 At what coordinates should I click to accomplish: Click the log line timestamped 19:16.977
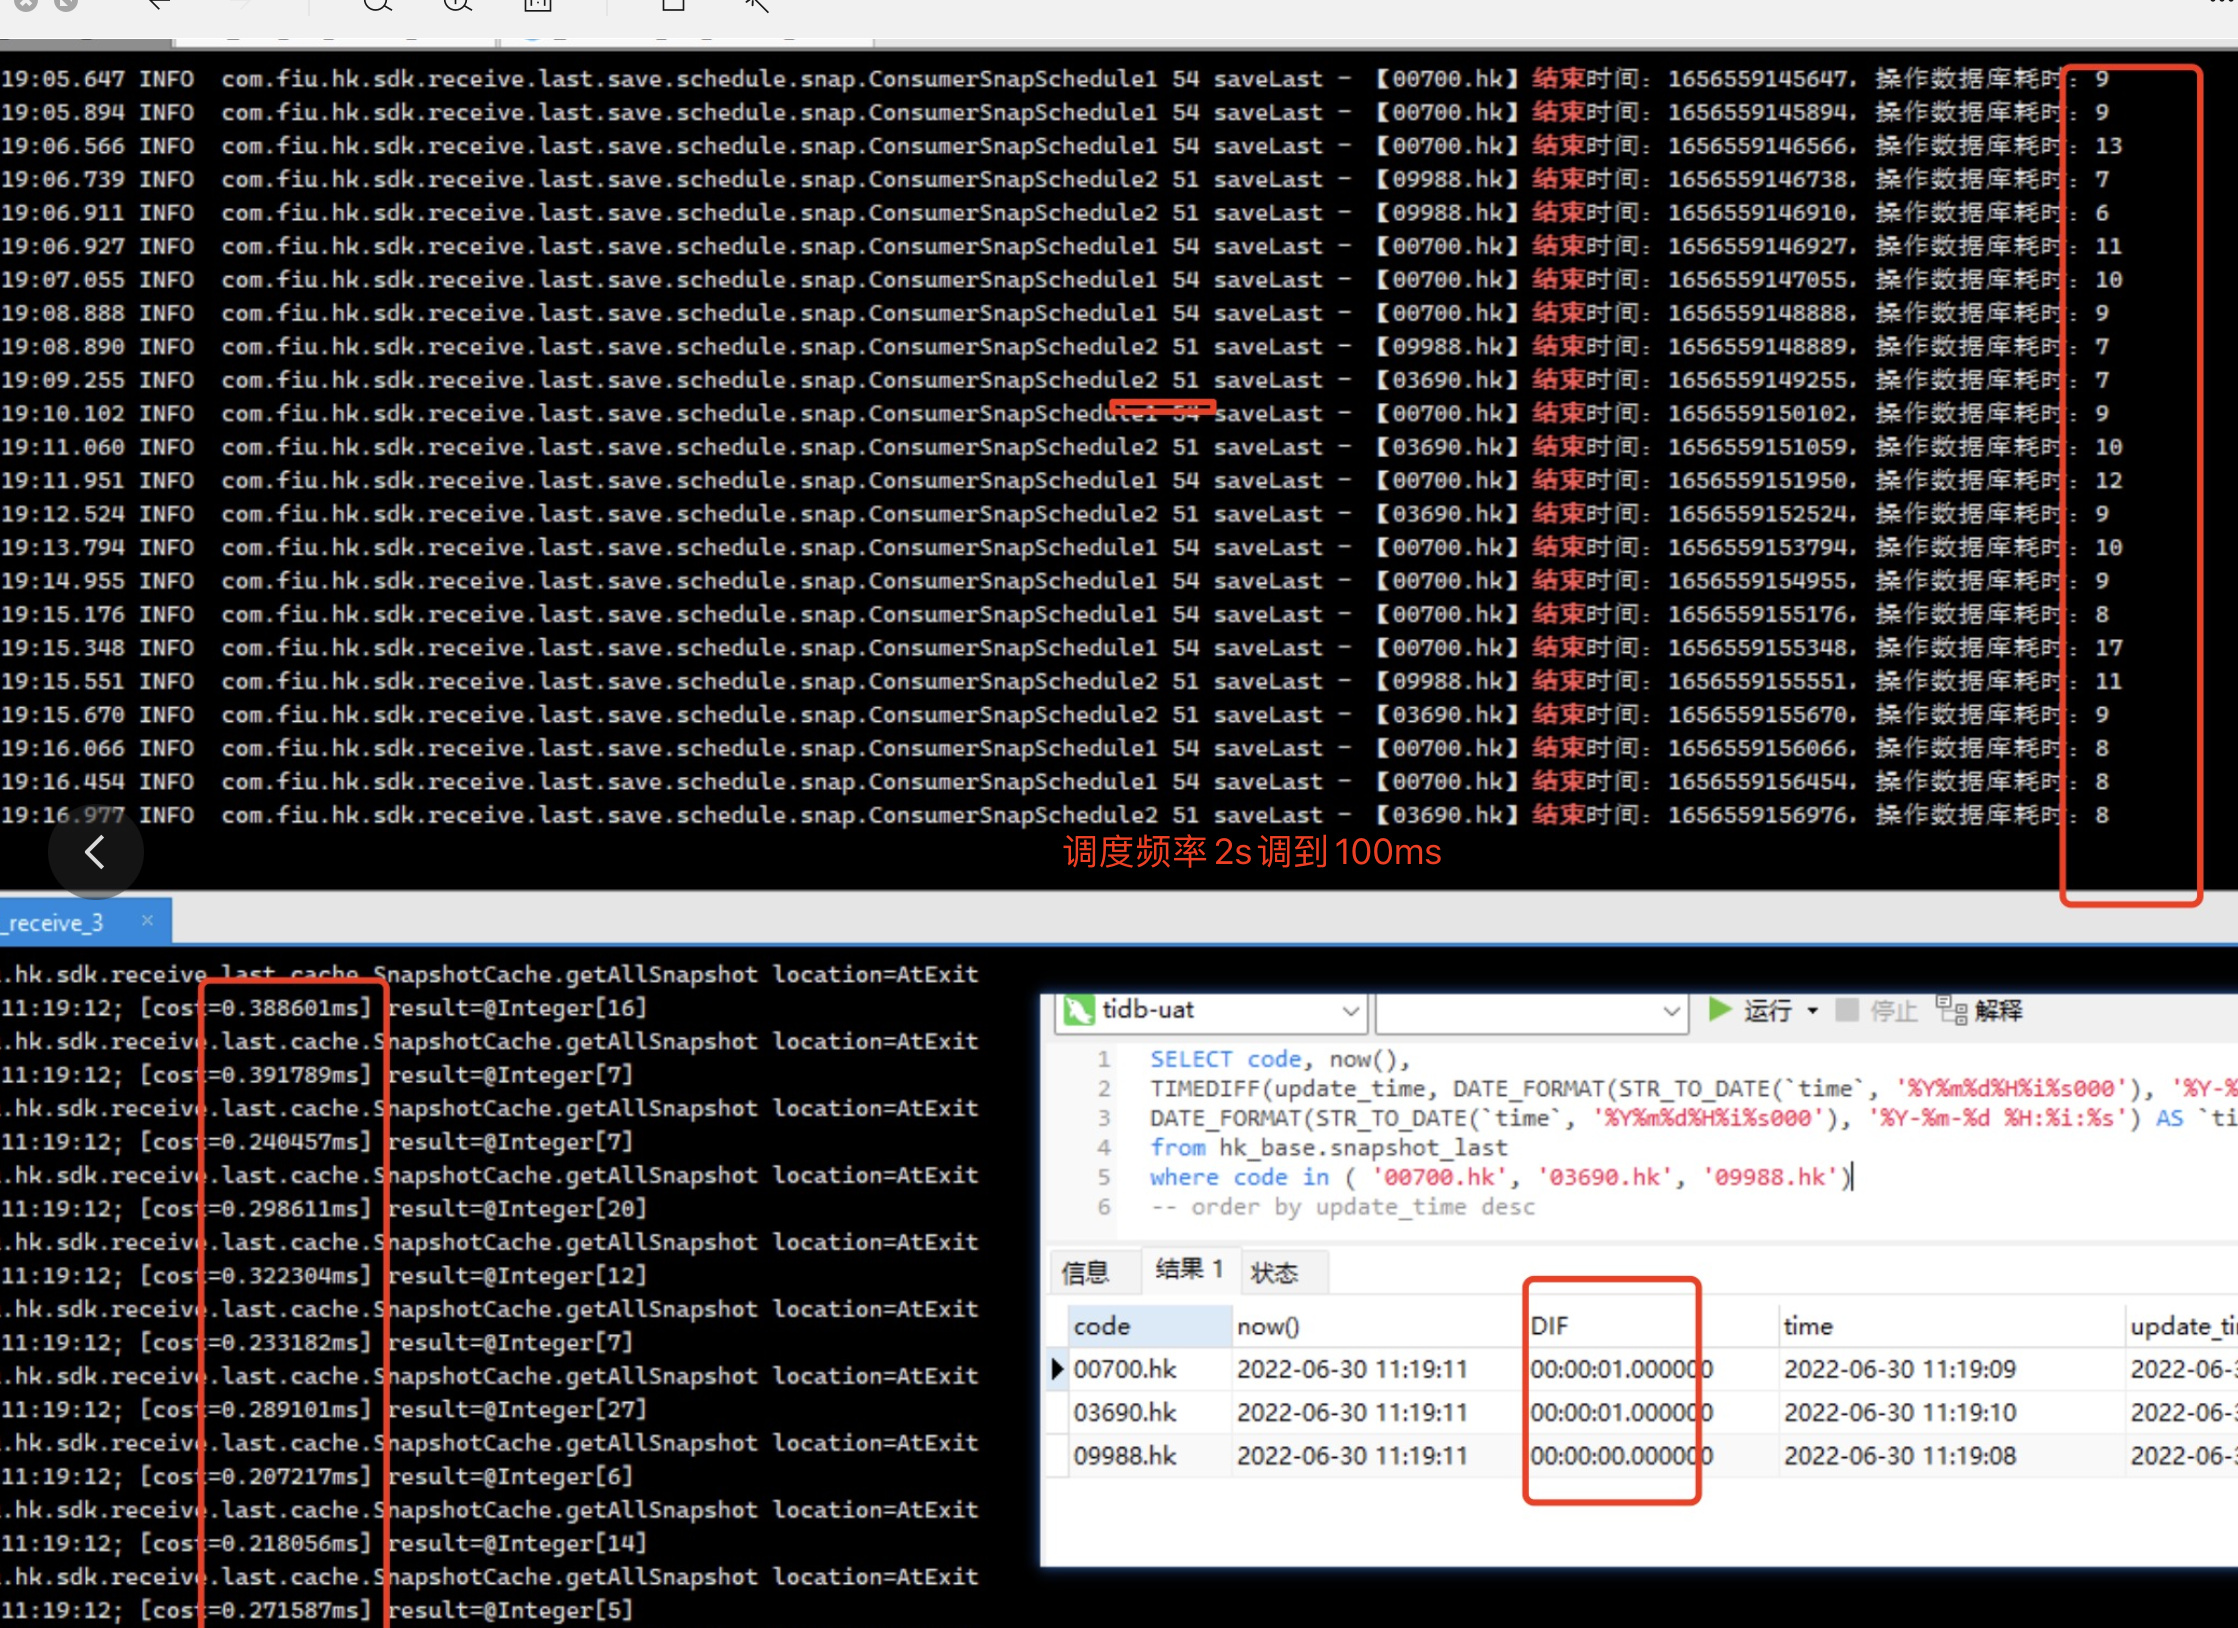1055,815
